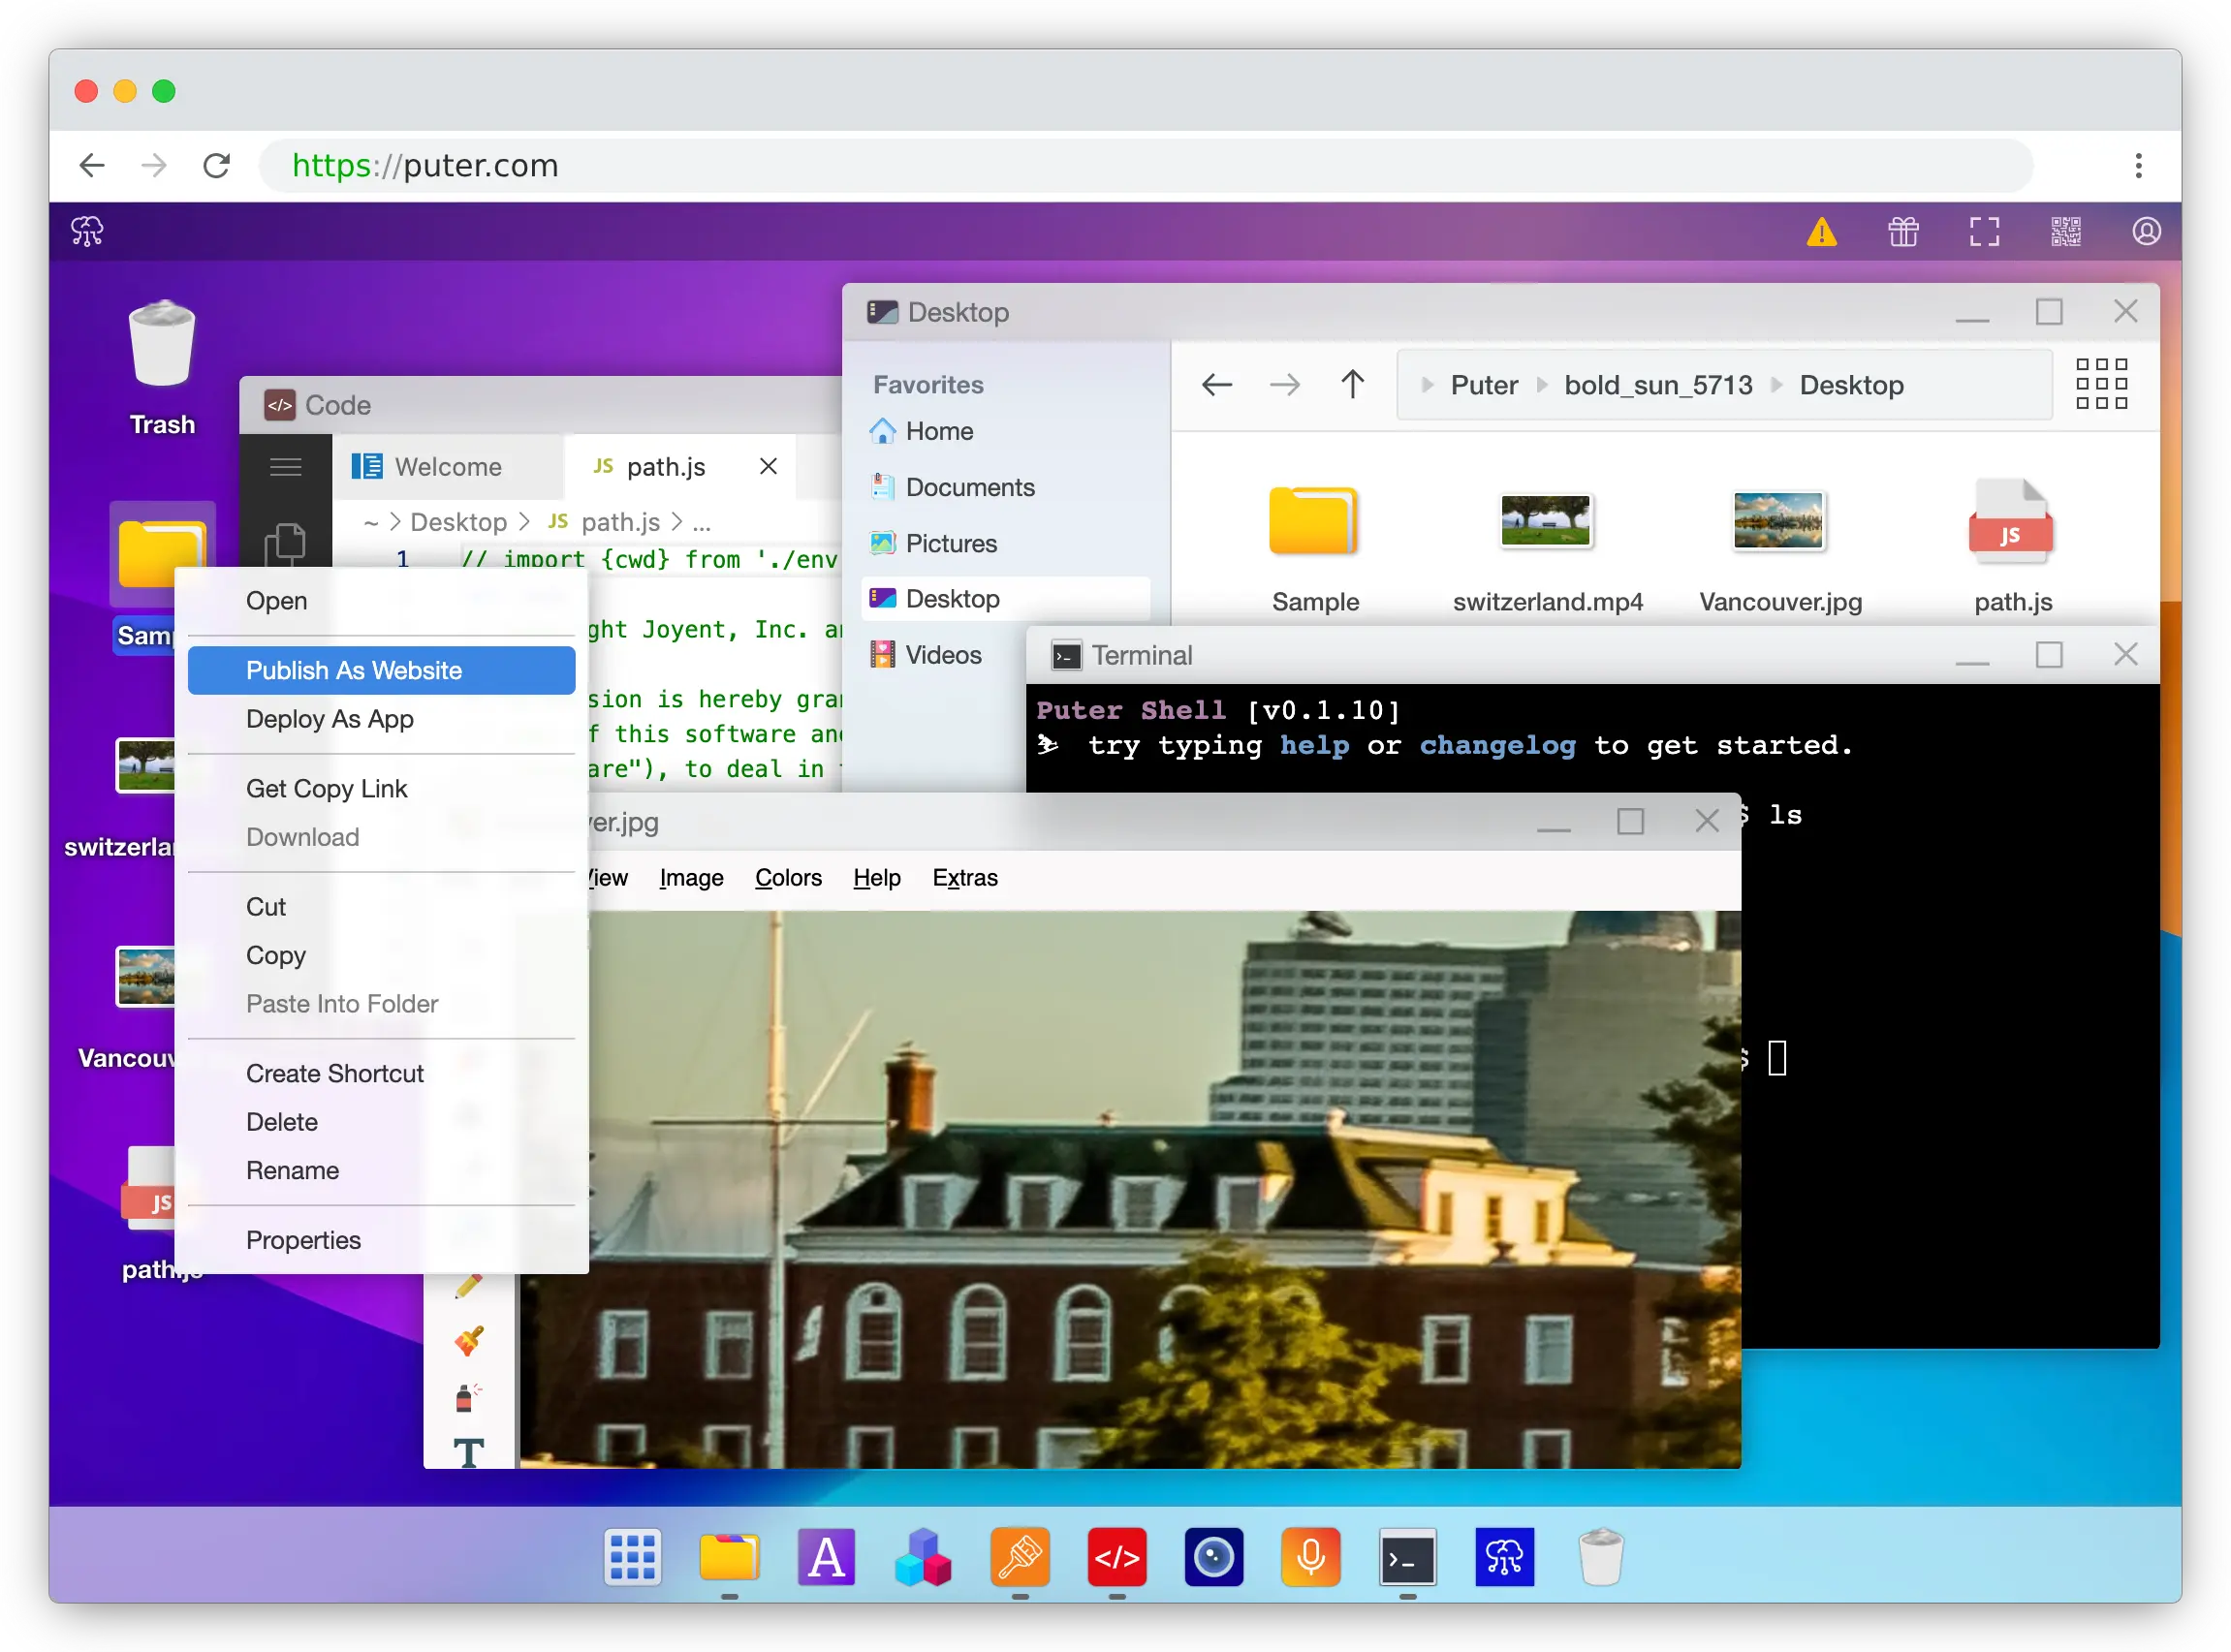Expand the Pictures folder in sidebar

tap(953, 542)
